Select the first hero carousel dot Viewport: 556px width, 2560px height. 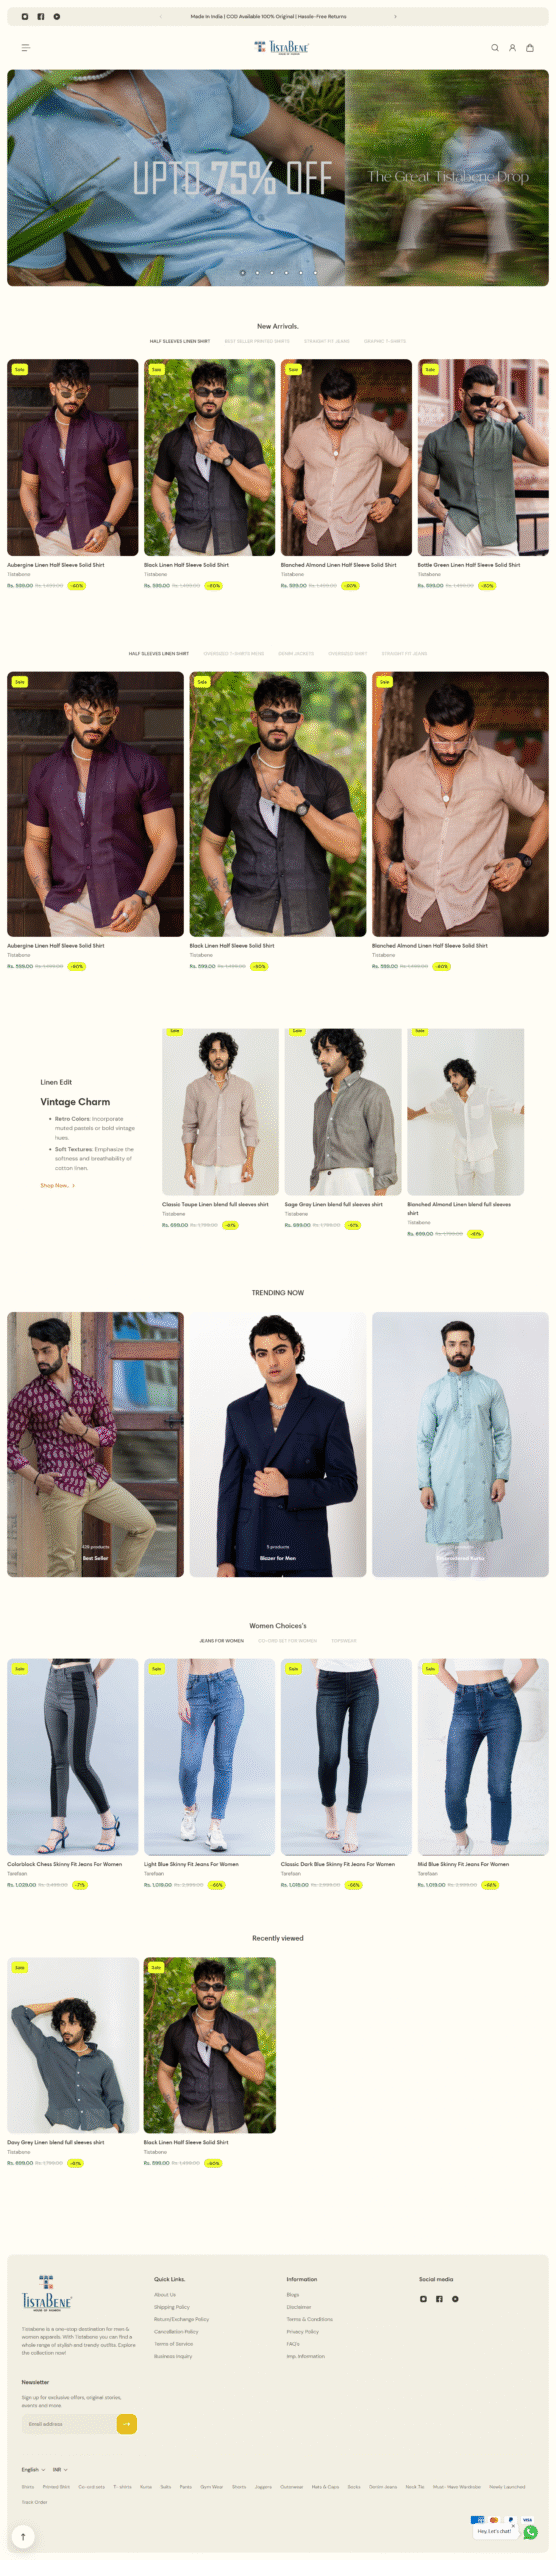point(242,272)
